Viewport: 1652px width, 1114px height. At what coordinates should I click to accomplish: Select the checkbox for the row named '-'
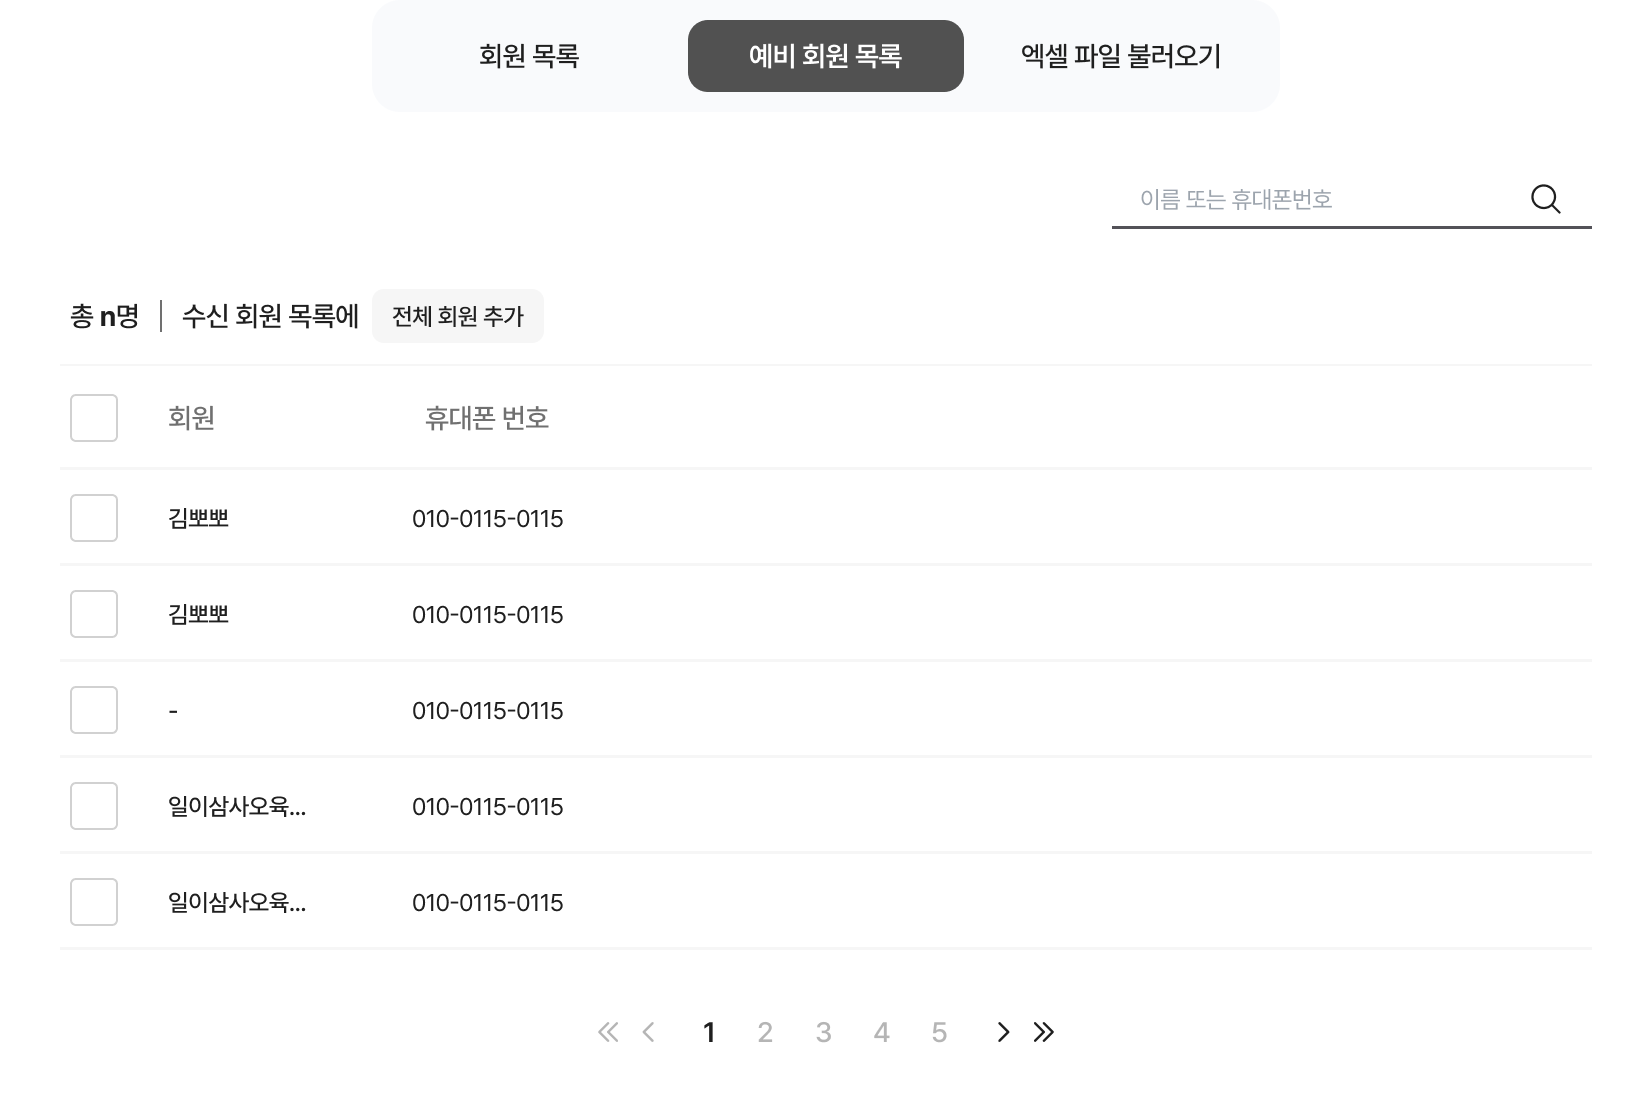point(94,710)
